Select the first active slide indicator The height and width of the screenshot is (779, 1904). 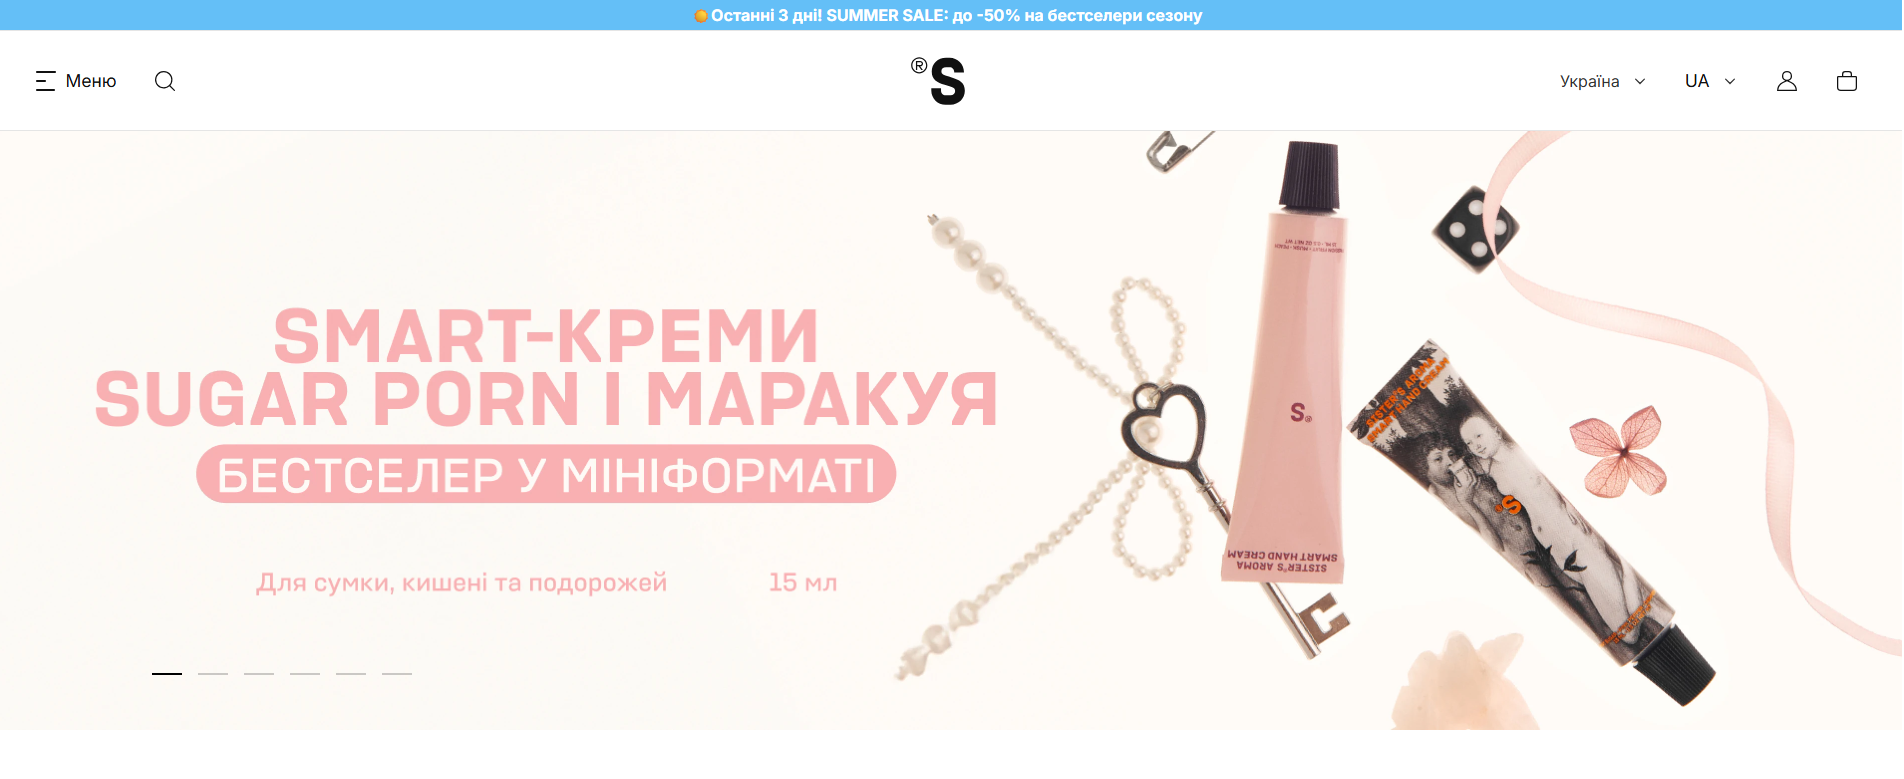pyautogui.click(x=167, y=674)
